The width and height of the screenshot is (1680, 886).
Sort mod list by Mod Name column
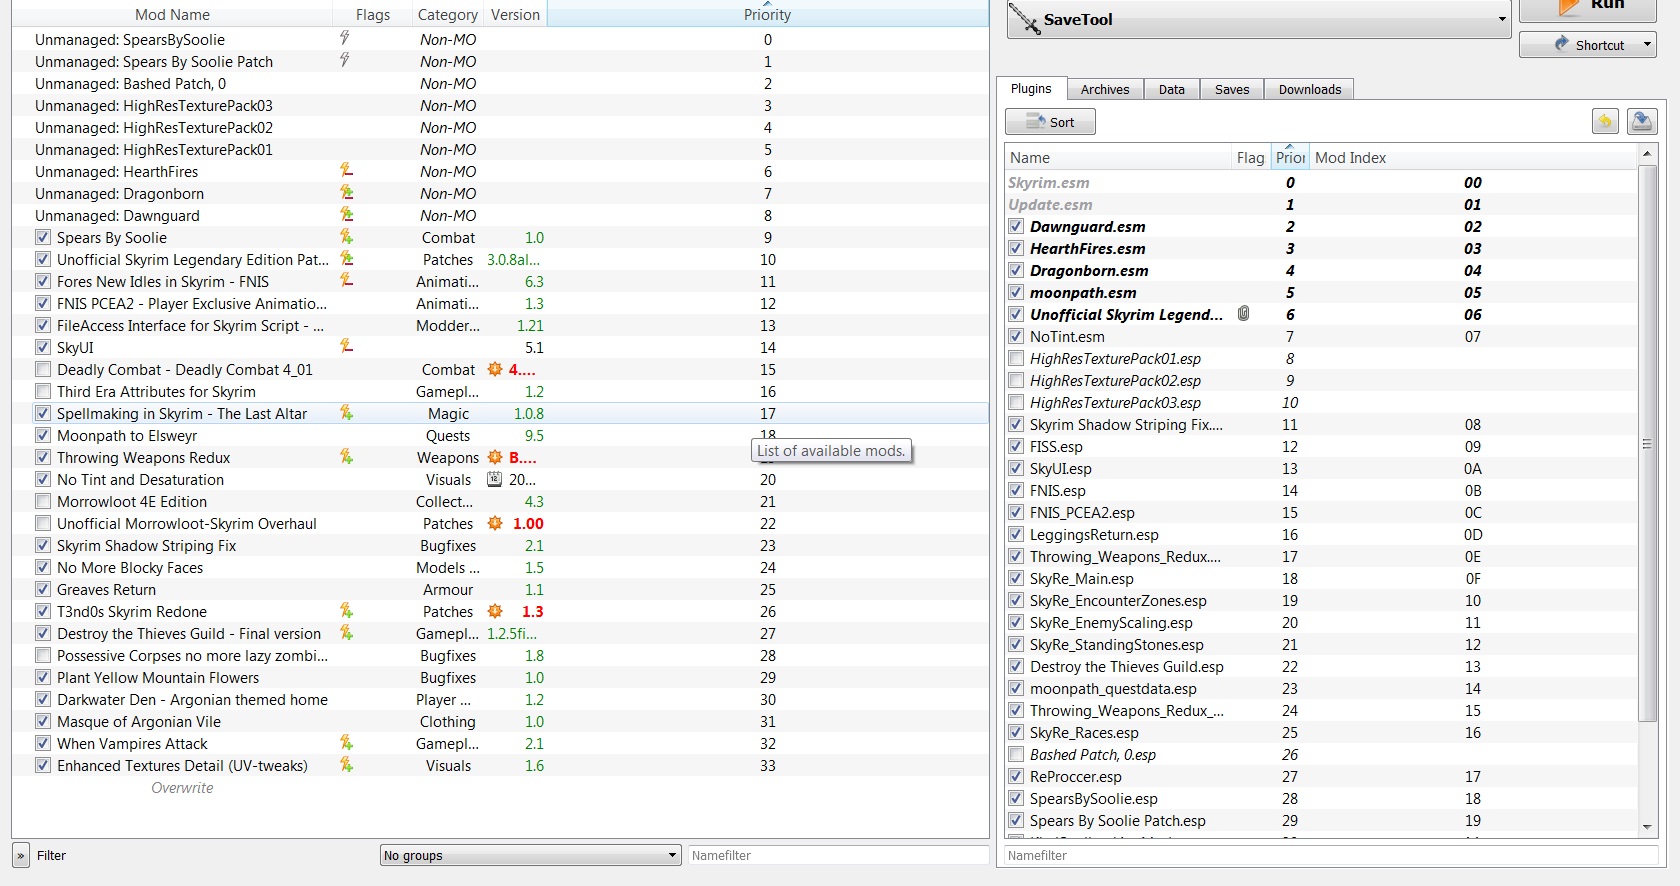172,15
